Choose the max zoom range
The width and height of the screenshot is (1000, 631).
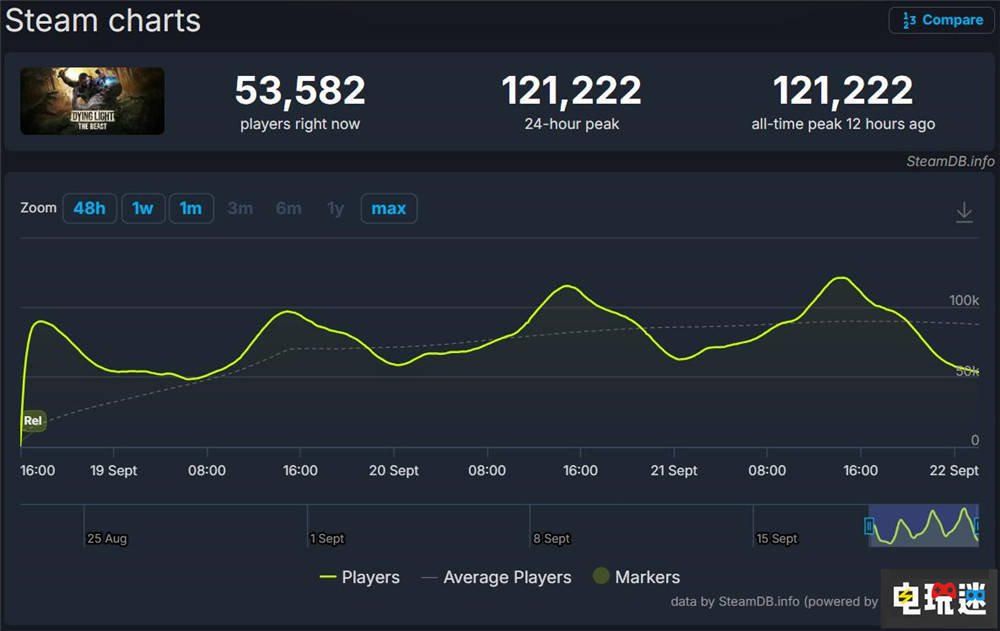click(388, 209)
